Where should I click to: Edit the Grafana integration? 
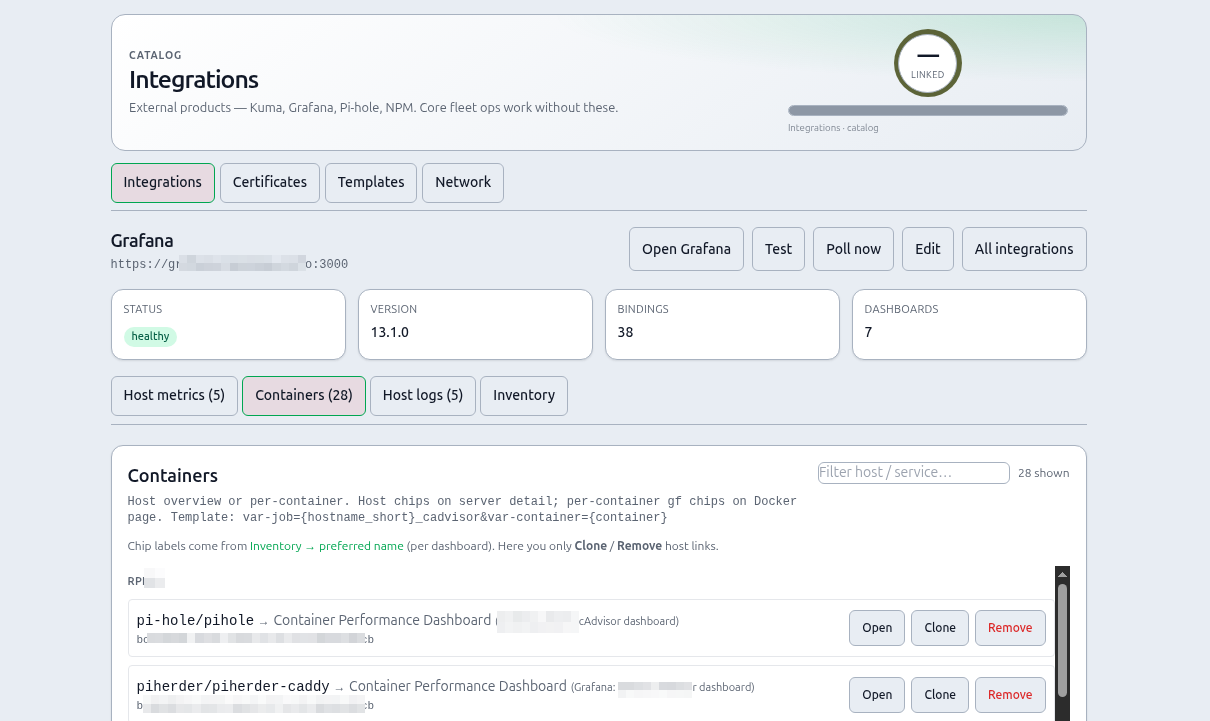pos(928,249)
